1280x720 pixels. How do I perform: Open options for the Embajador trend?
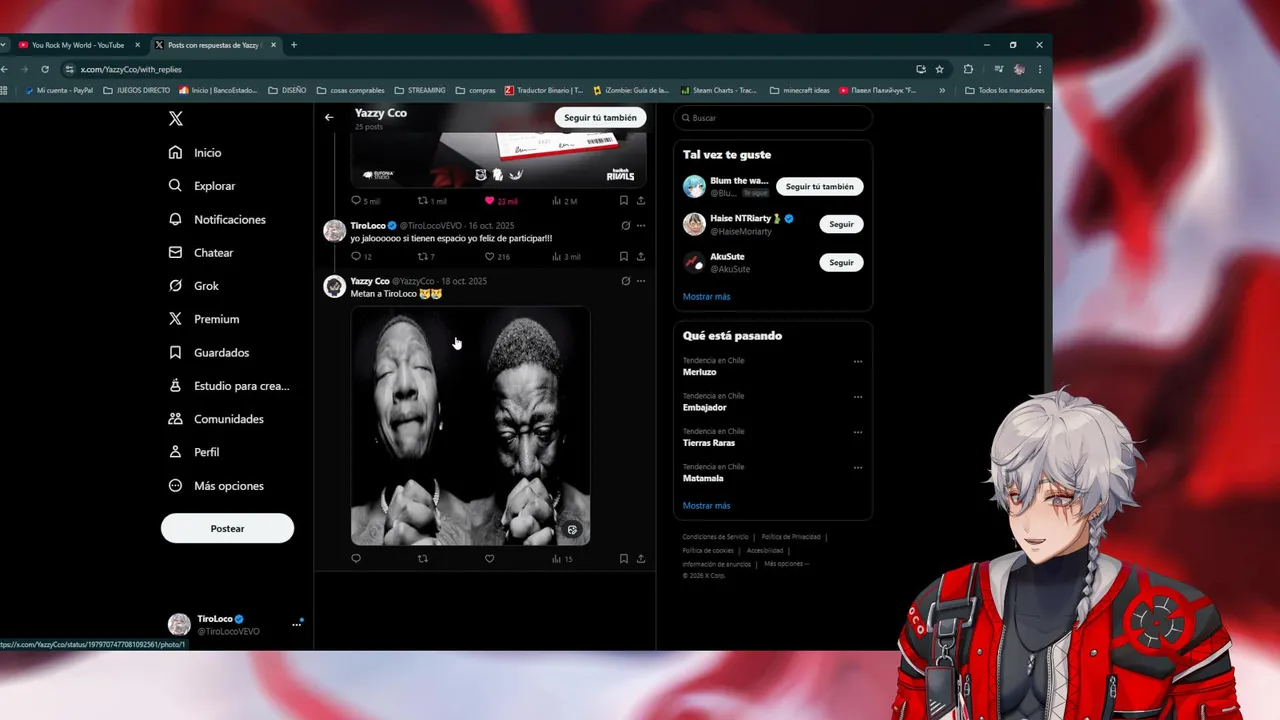[858, 397]
